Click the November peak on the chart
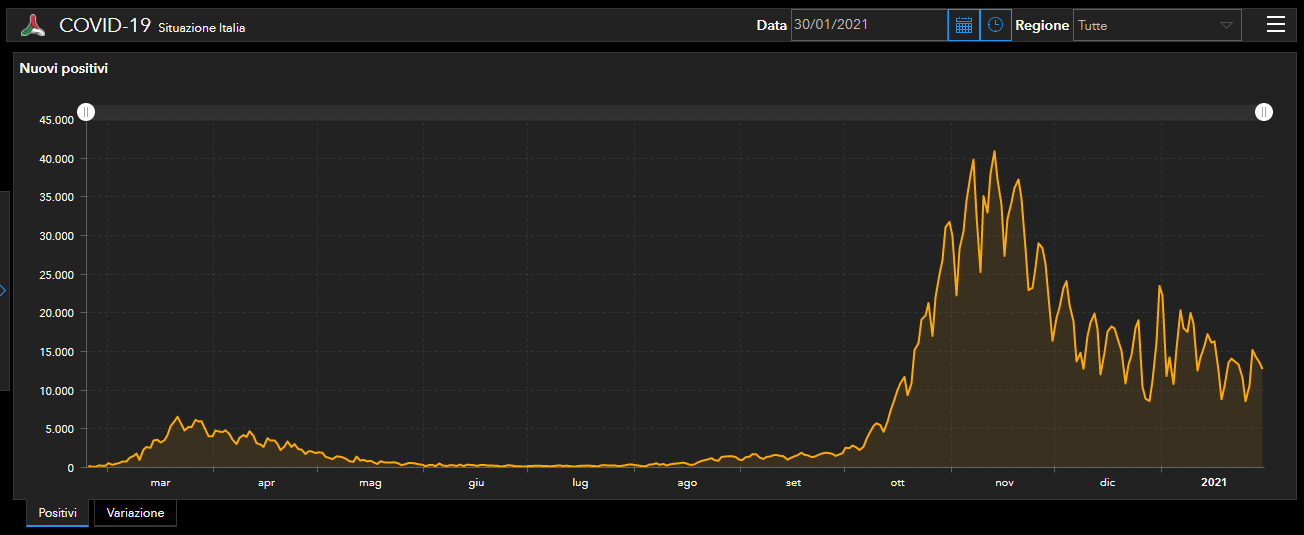The image size is (1304, 535). 994,152
